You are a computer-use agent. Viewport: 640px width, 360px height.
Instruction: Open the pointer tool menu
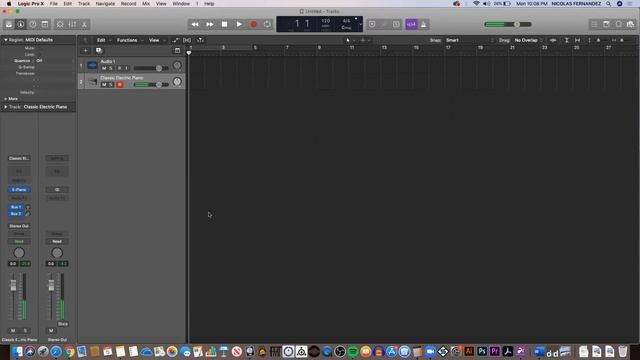point(350,40)
